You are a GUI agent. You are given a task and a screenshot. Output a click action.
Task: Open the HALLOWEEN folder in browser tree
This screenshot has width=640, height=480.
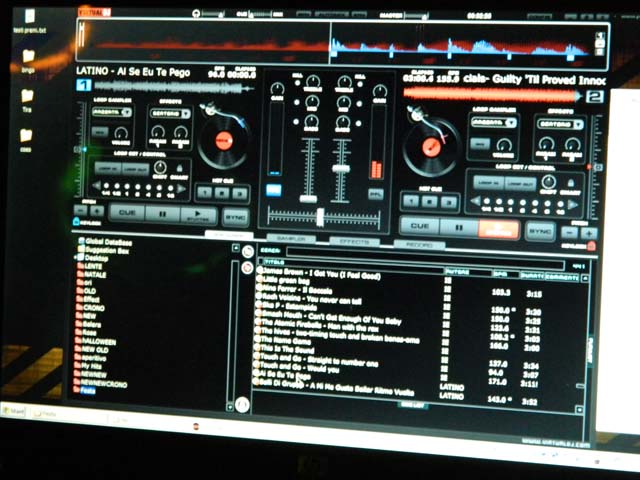point(96,341)
